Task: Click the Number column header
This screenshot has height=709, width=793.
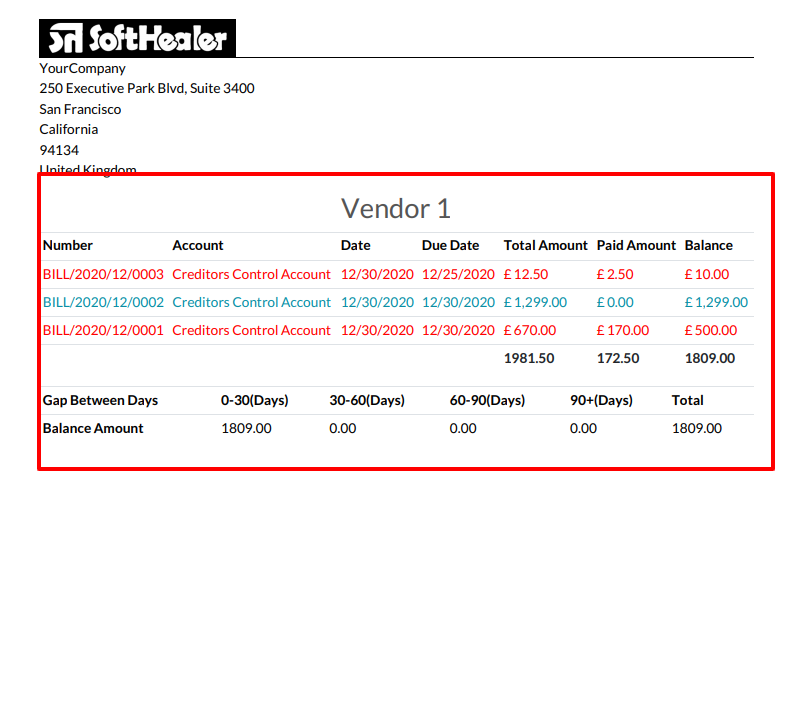Action: tap(68, 245)
